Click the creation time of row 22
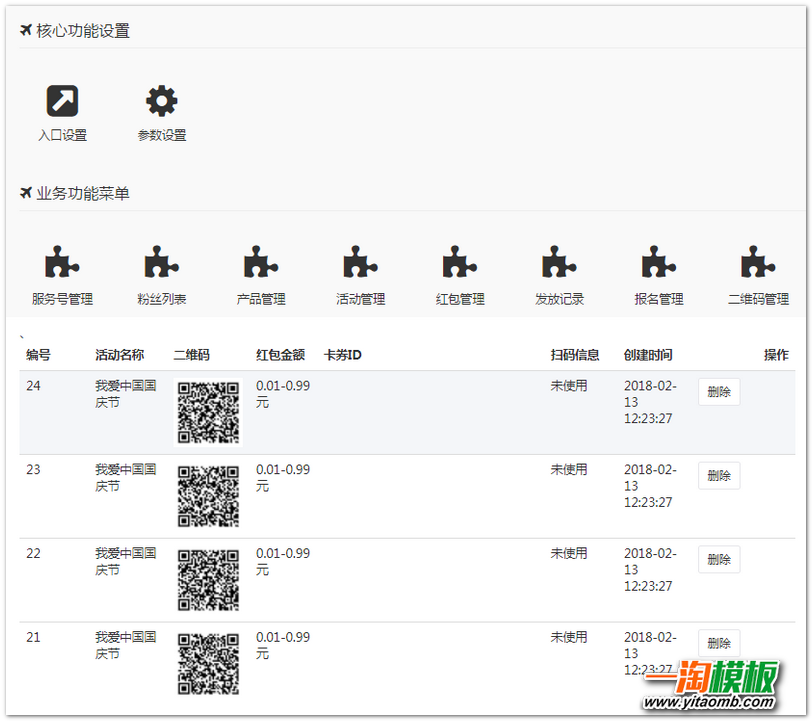The width and height of the screenshot is (812, 721). tap(650, 570)
